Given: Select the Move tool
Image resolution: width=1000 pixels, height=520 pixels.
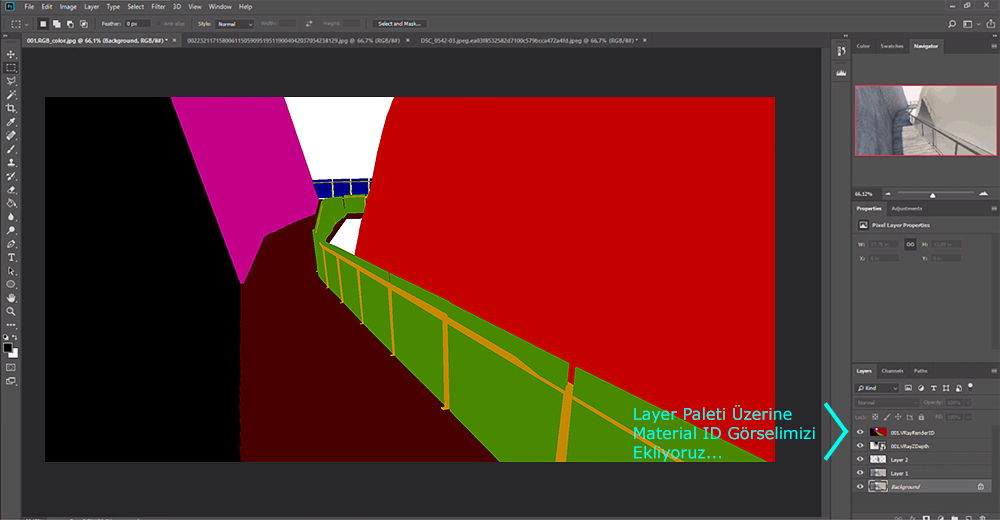Looking at the screenshot, I should point(11,54).
